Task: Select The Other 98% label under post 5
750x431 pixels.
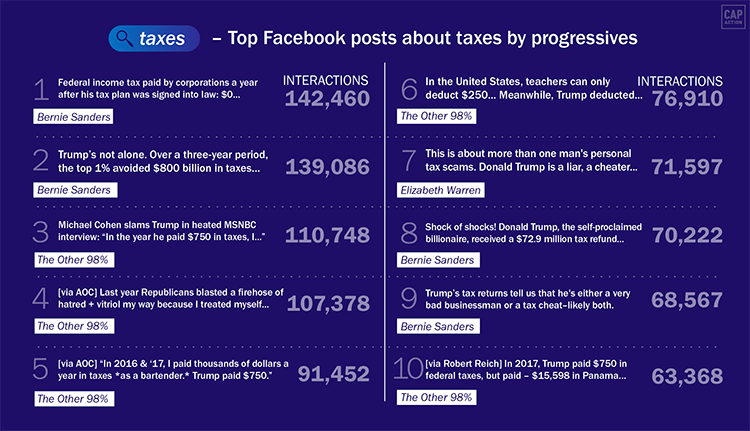Action: (x=72, y=397)
